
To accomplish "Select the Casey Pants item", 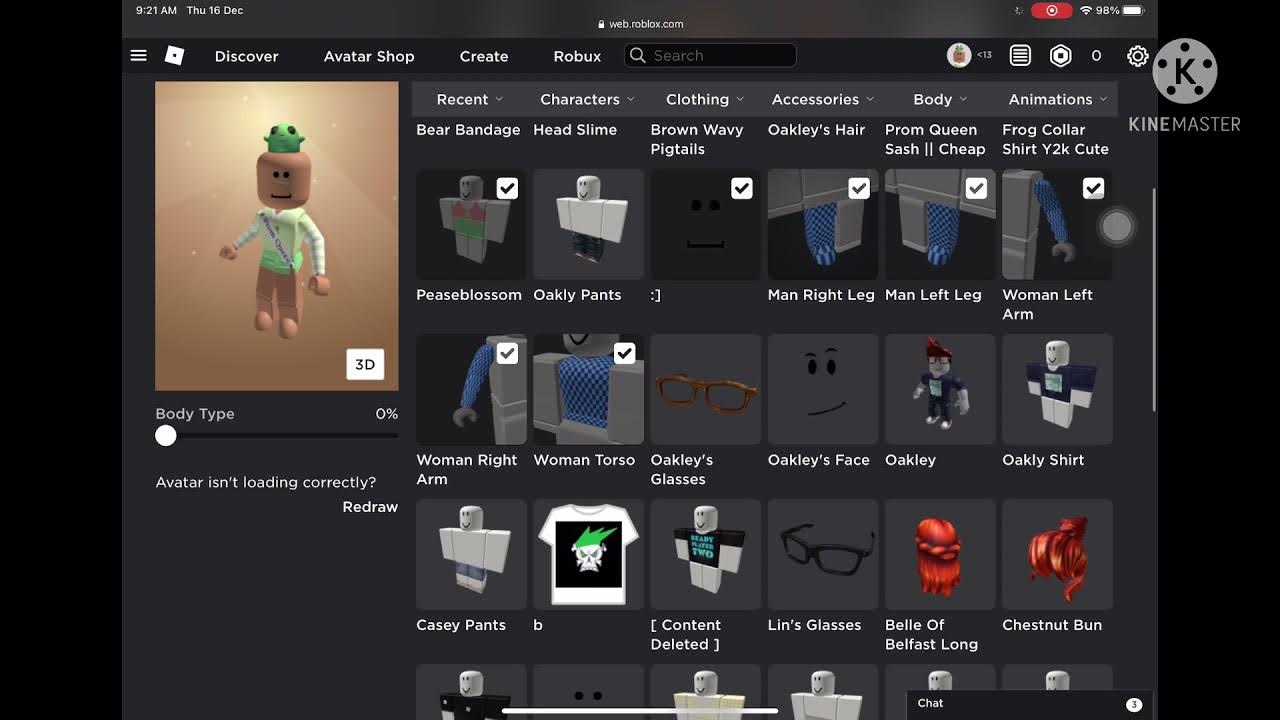I will (x=471, y=554).
